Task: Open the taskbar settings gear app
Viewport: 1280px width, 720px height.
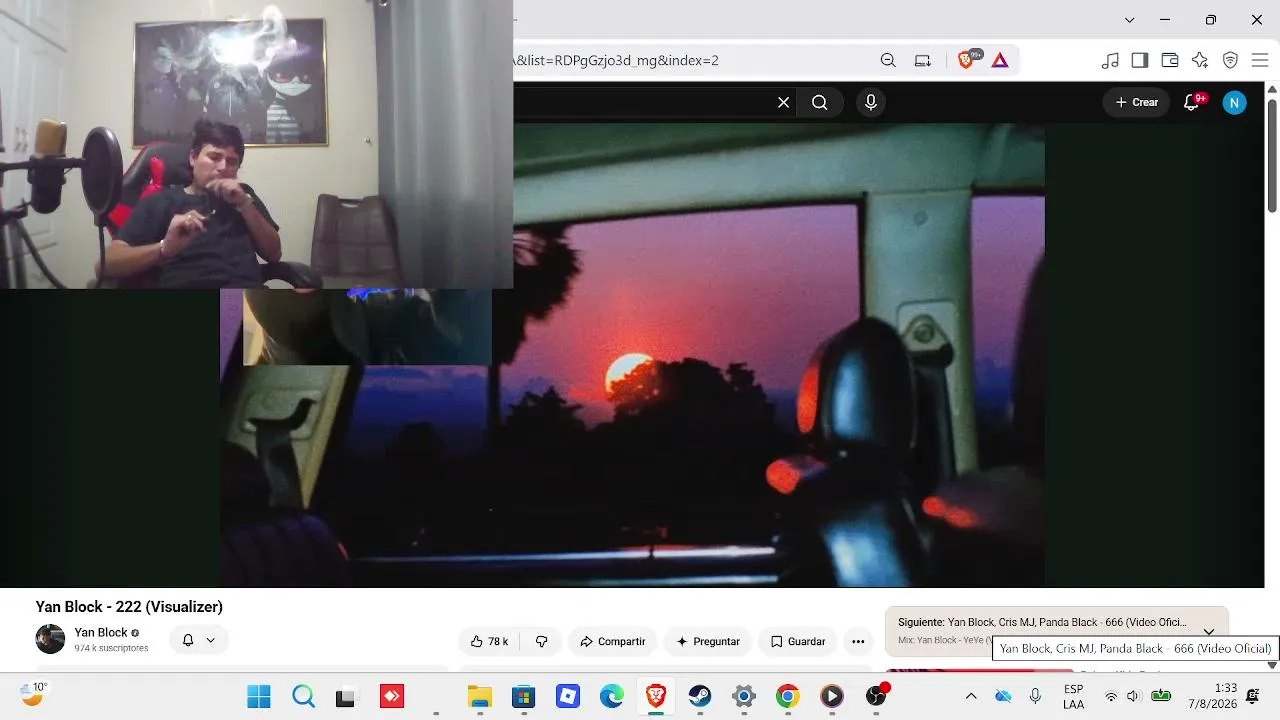Action: (744, 696)
